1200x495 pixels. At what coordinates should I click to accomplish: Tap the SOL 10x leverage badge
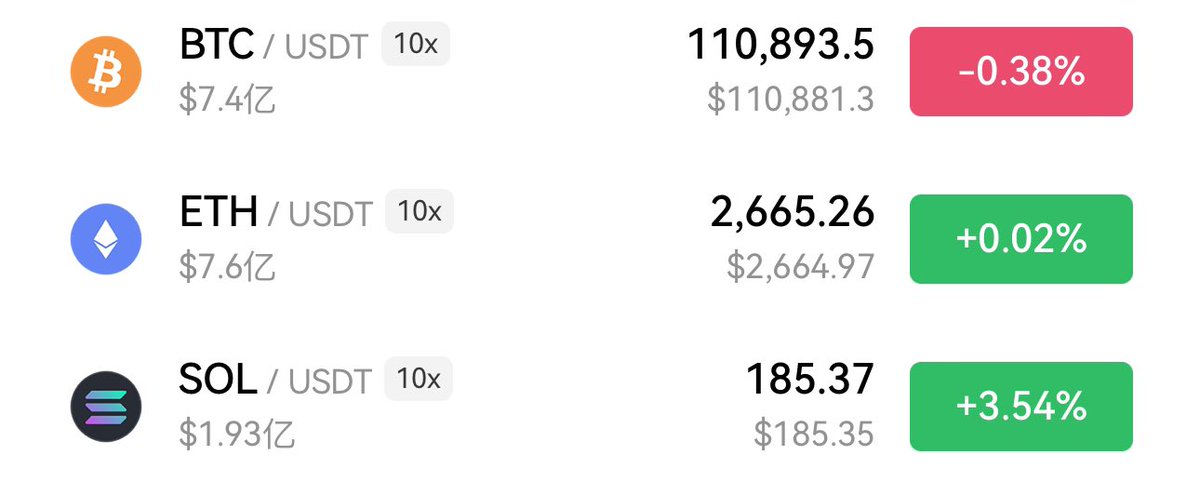click(x=419, y=379)
